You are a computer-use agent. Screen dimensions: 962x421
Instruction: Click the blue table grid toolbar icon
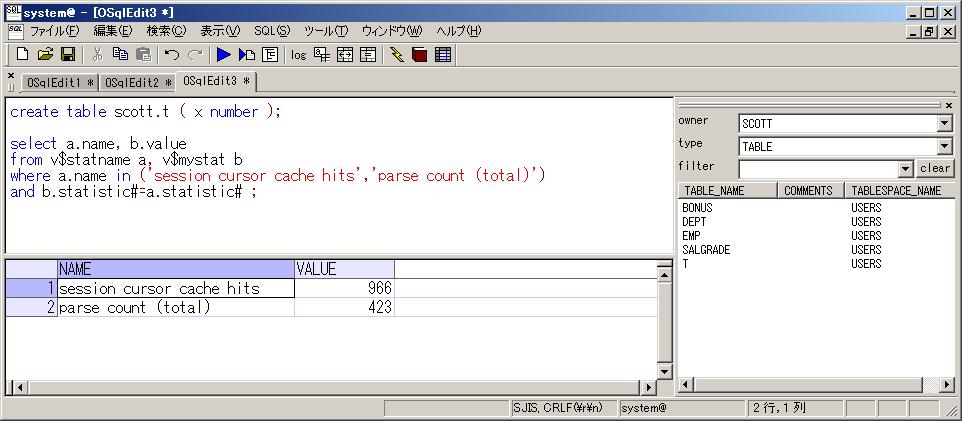coord(443,54)
